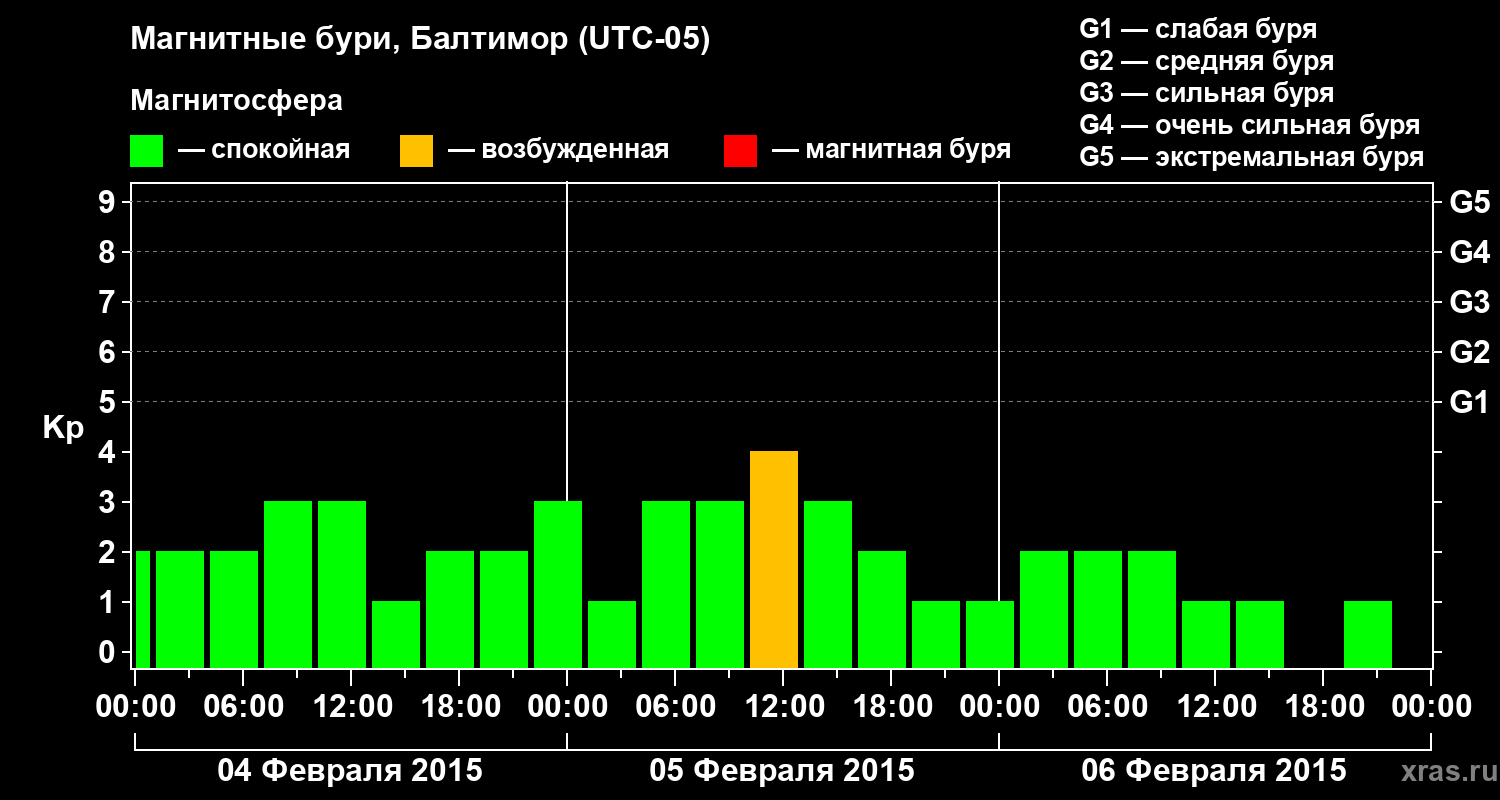Click the '05 Февраля 2015' date label
Viewport: 1500px width, 800px height.
tap(782, 771)
